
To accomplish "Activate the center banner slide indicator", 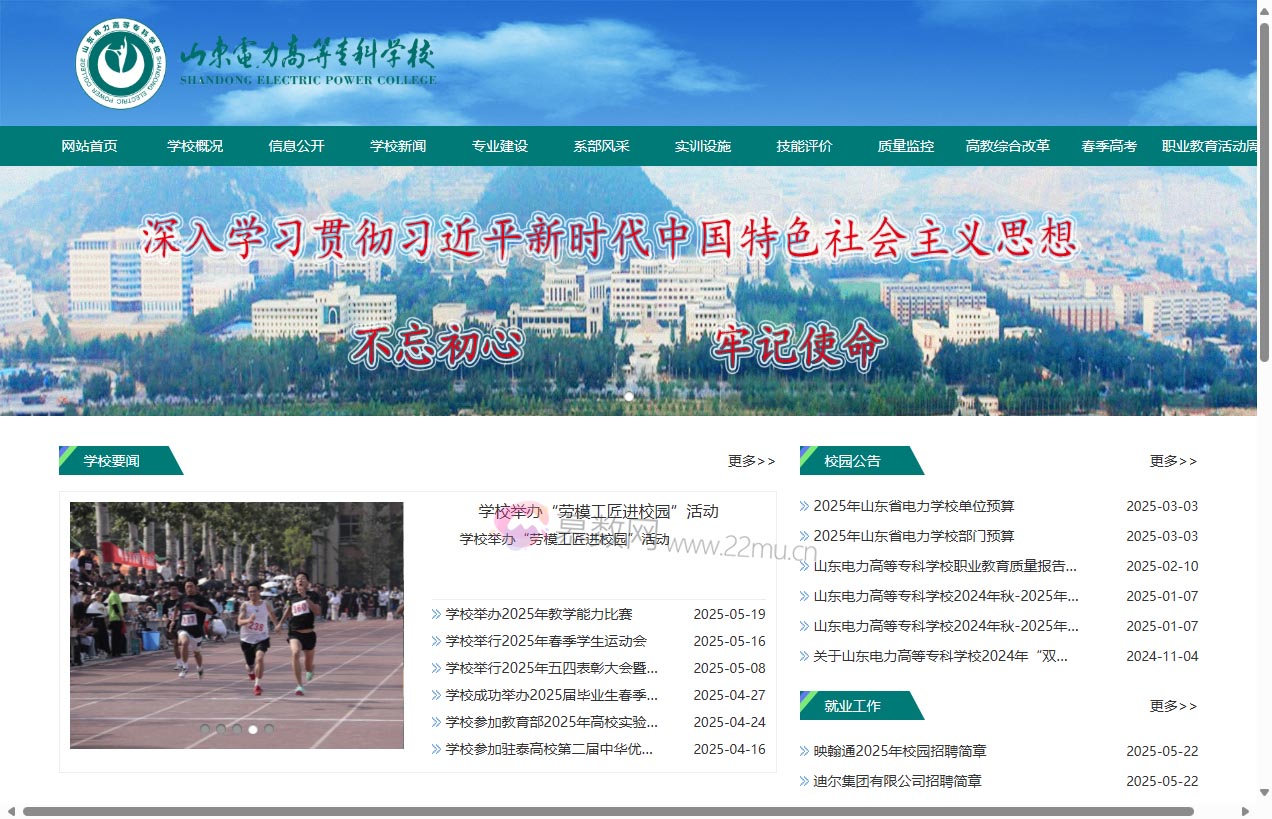I will (628, 396).
